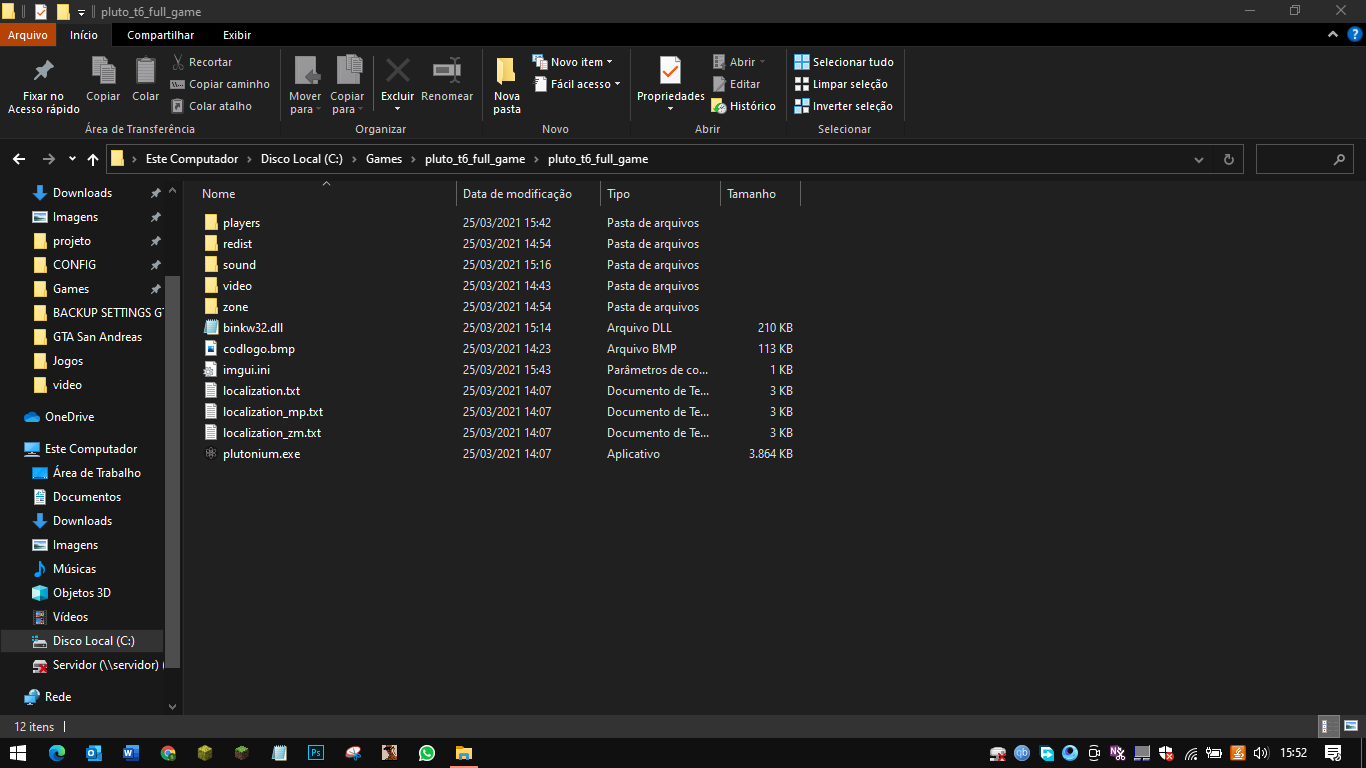This screenshot has height=768, width=1366.
Task: Click Selecionar tudo
Action: tap(844, 62)
